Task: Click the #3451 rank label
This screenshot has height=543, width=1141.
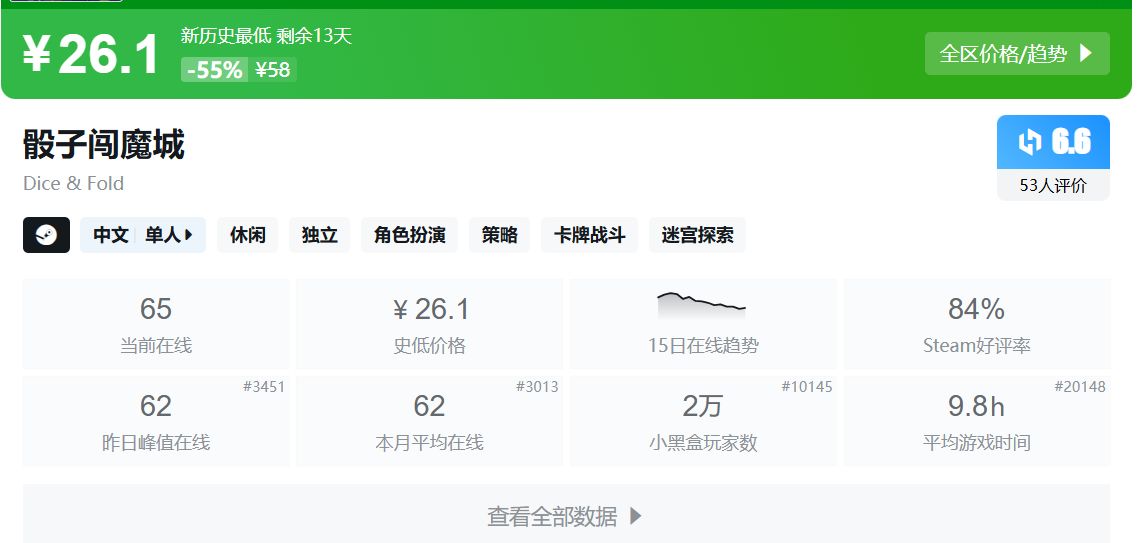Action: (x=264, y=387)
